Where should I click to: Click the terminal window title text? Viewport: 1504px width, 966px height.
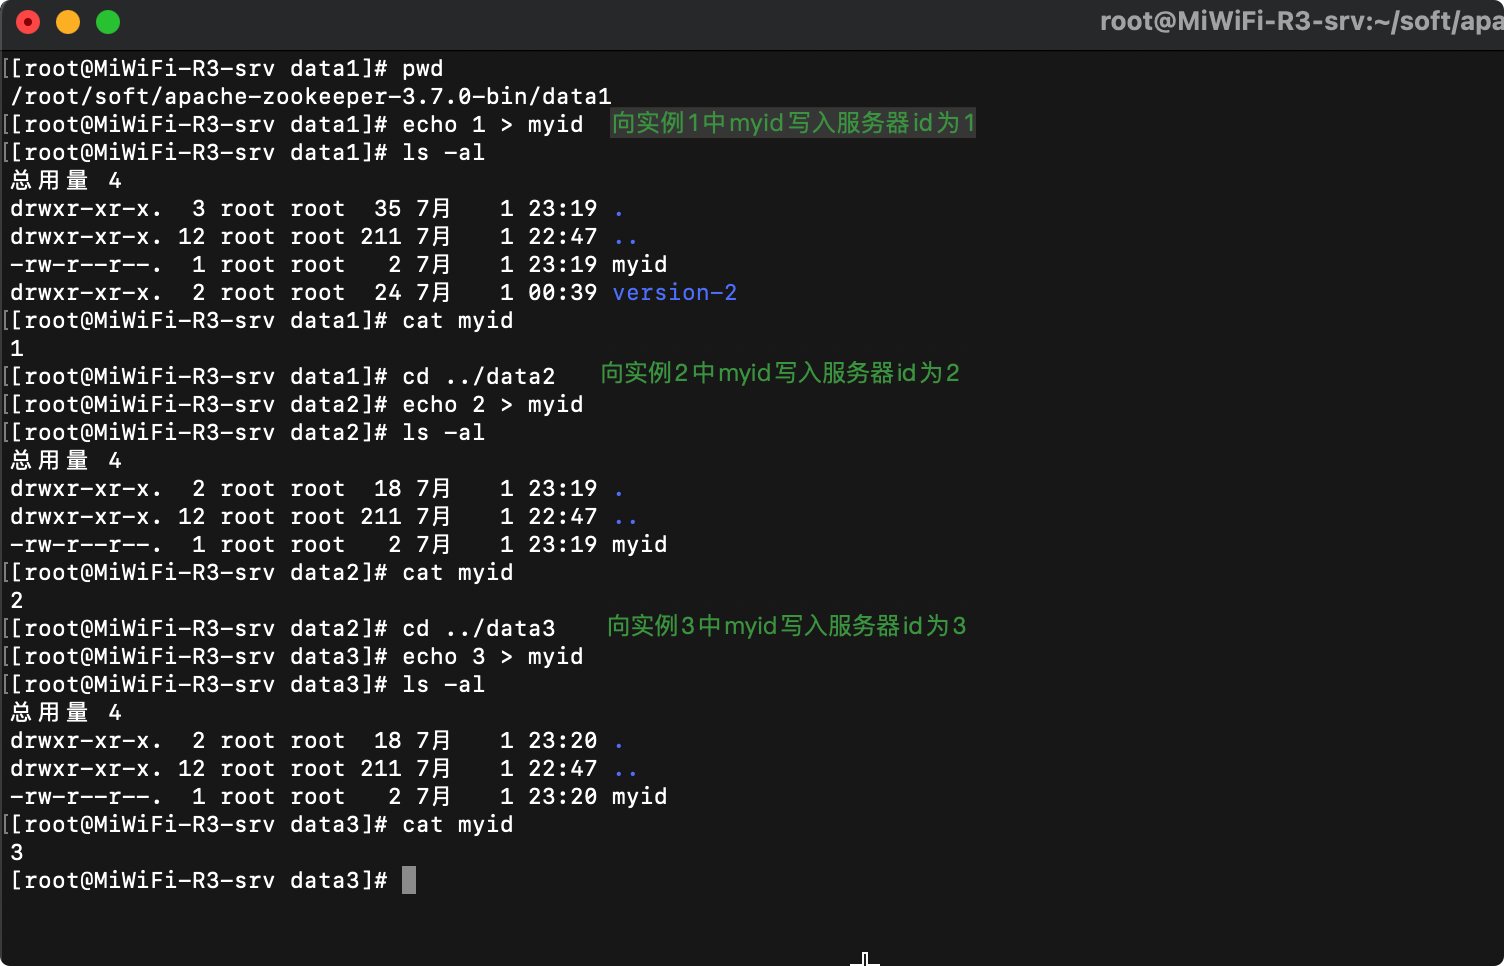pos(1301,21)
